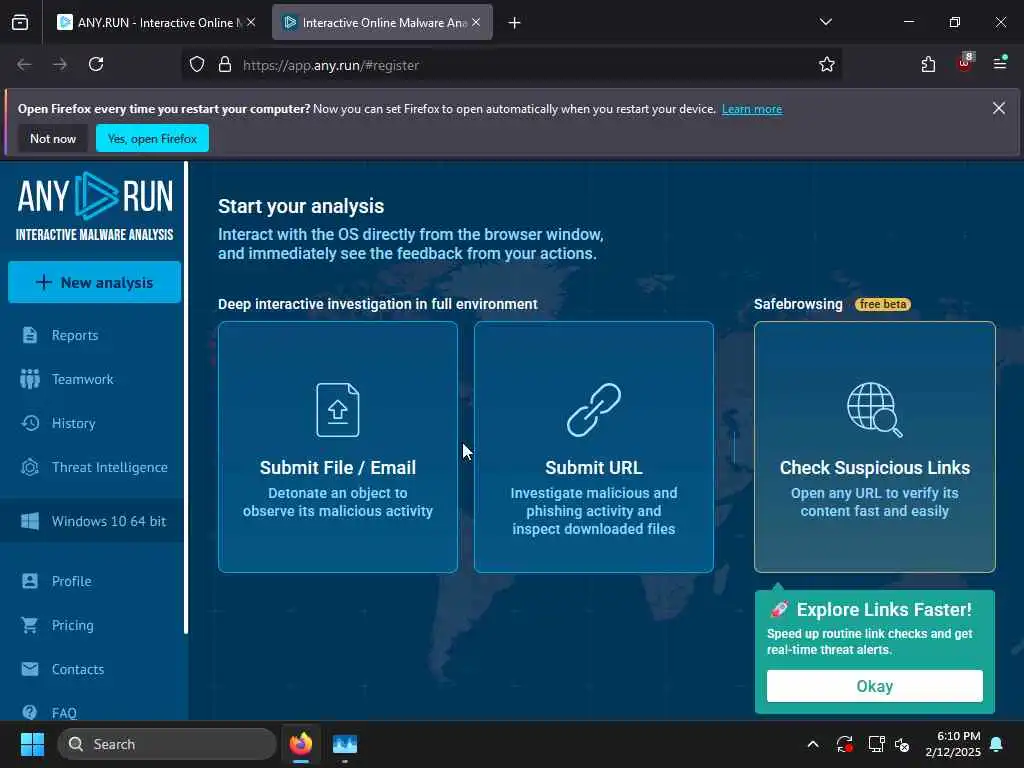The width and height of the screenshot is (1024, 768).
Task: Open the notification bell in system tray
Action: (997, 744)
